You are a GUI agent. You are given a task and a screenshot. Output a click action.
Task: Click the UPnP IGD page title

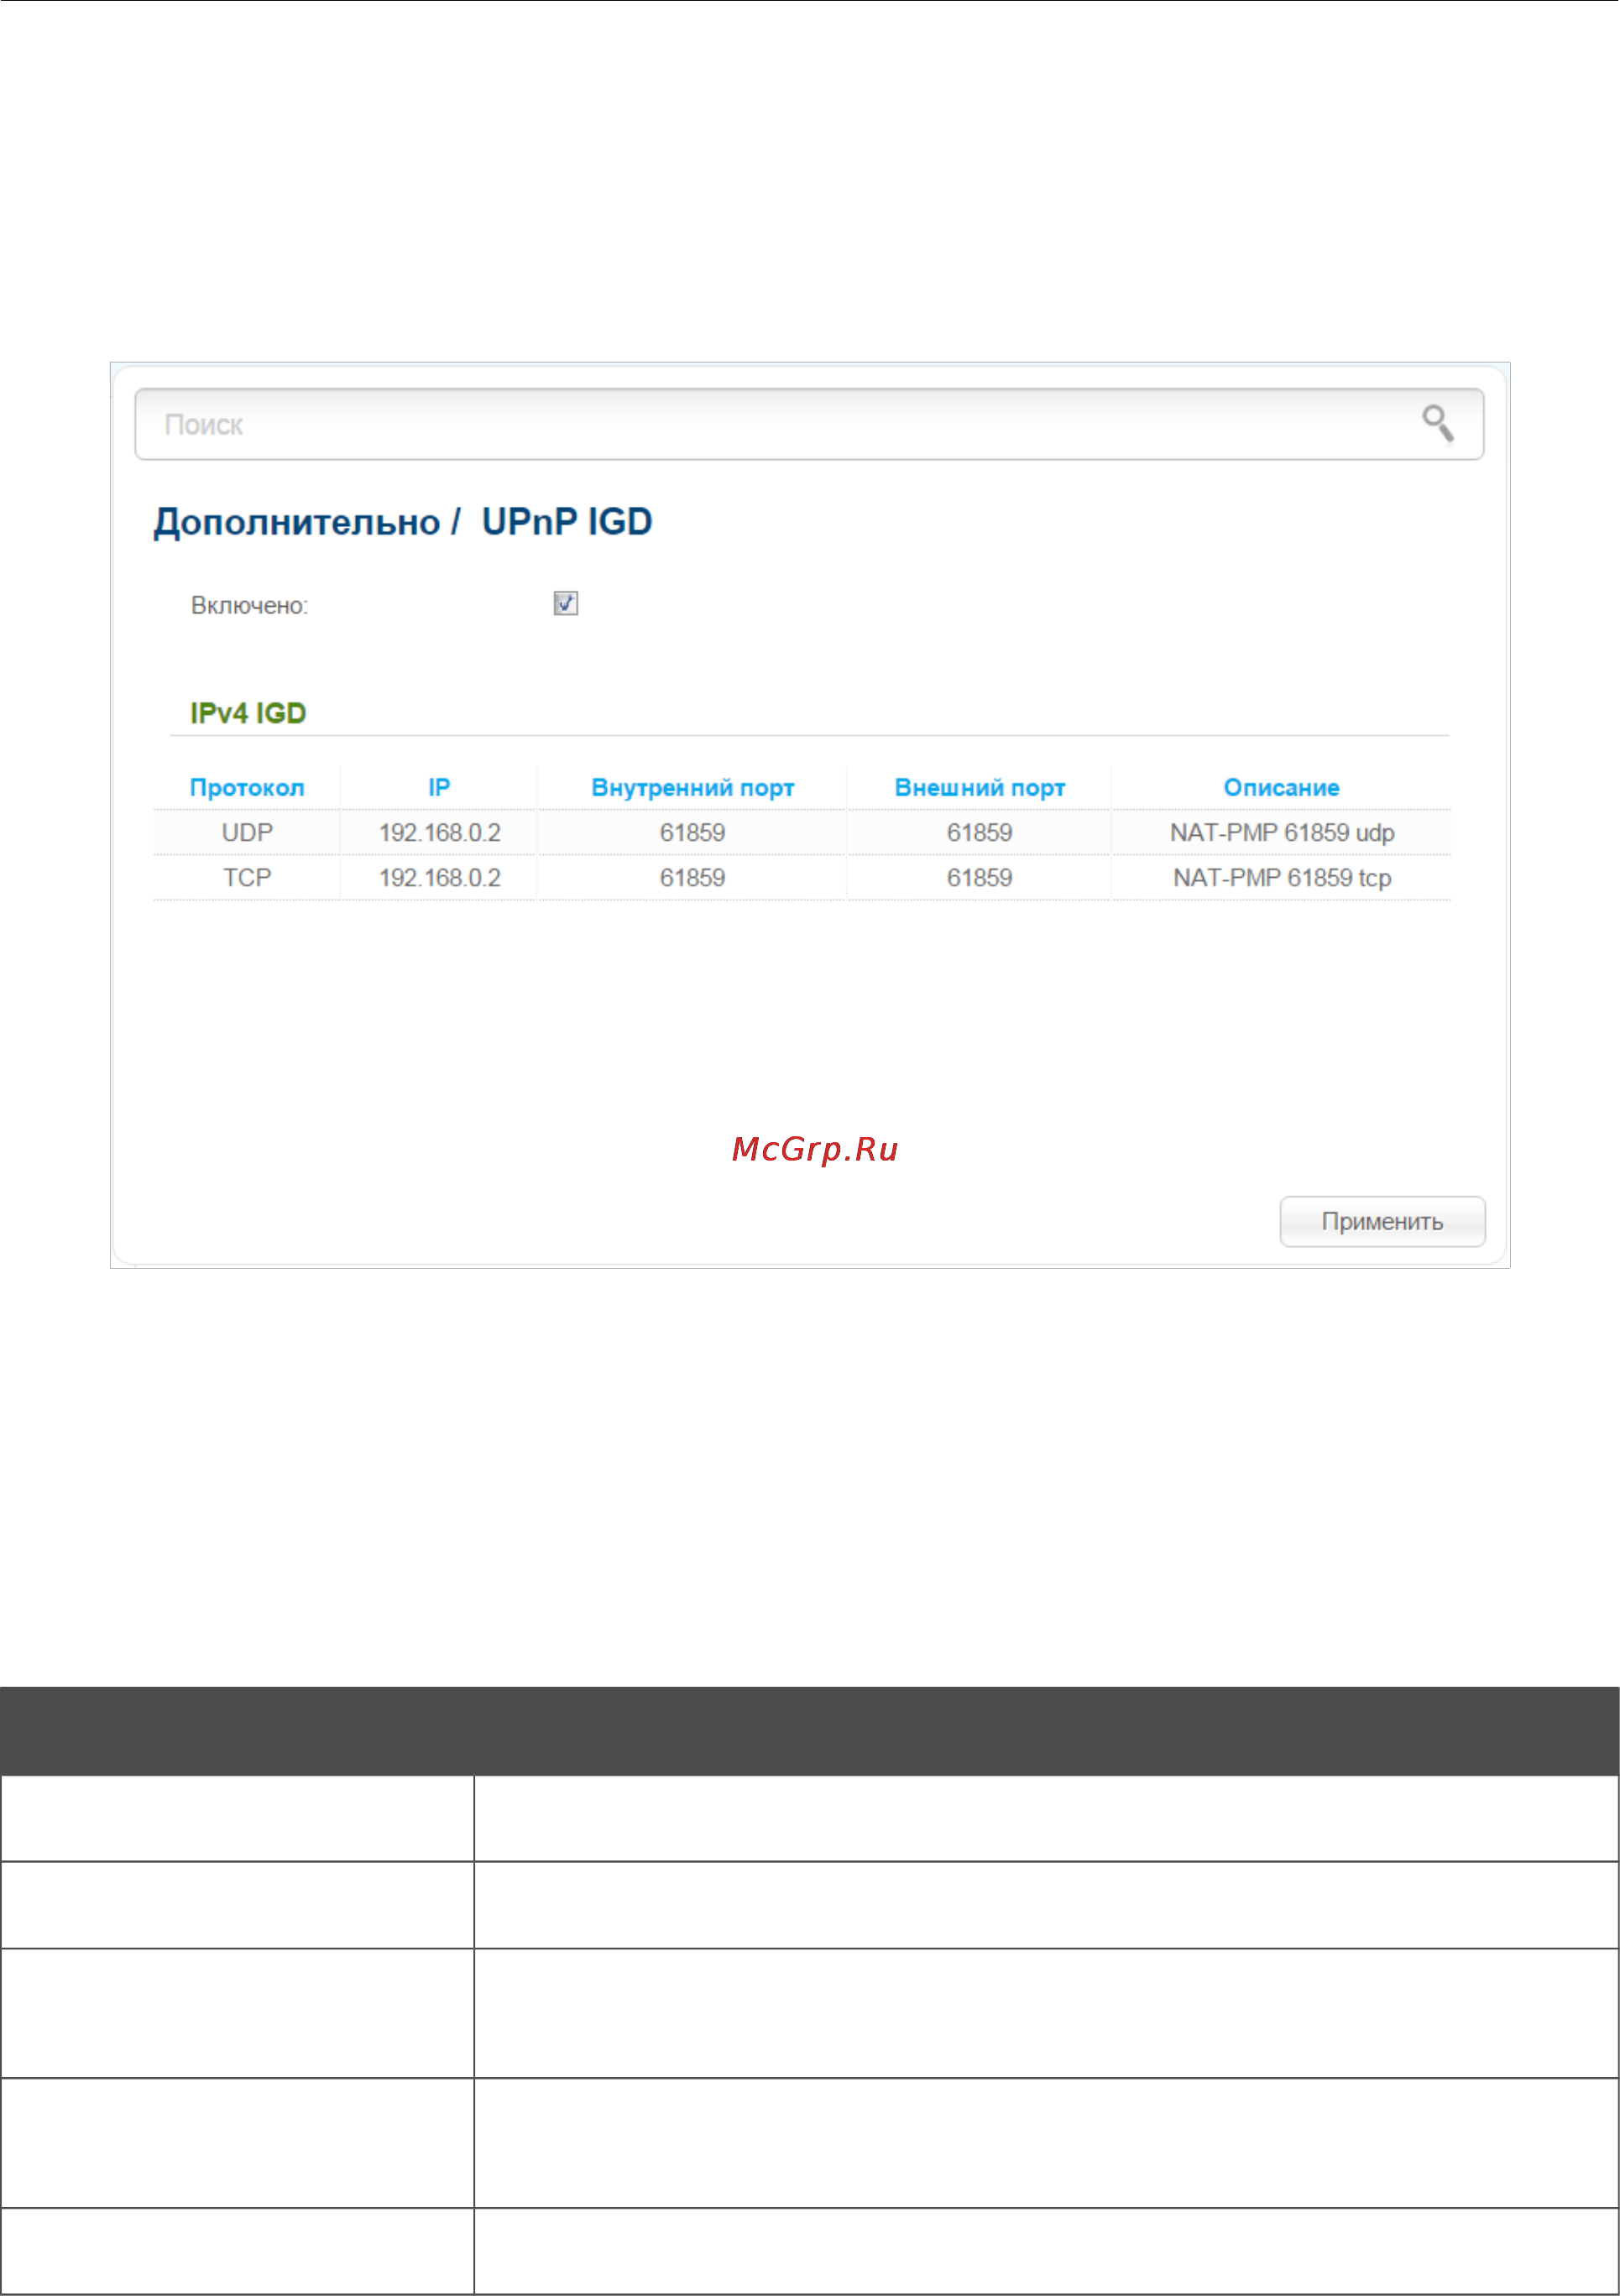[x=567, y=521]
